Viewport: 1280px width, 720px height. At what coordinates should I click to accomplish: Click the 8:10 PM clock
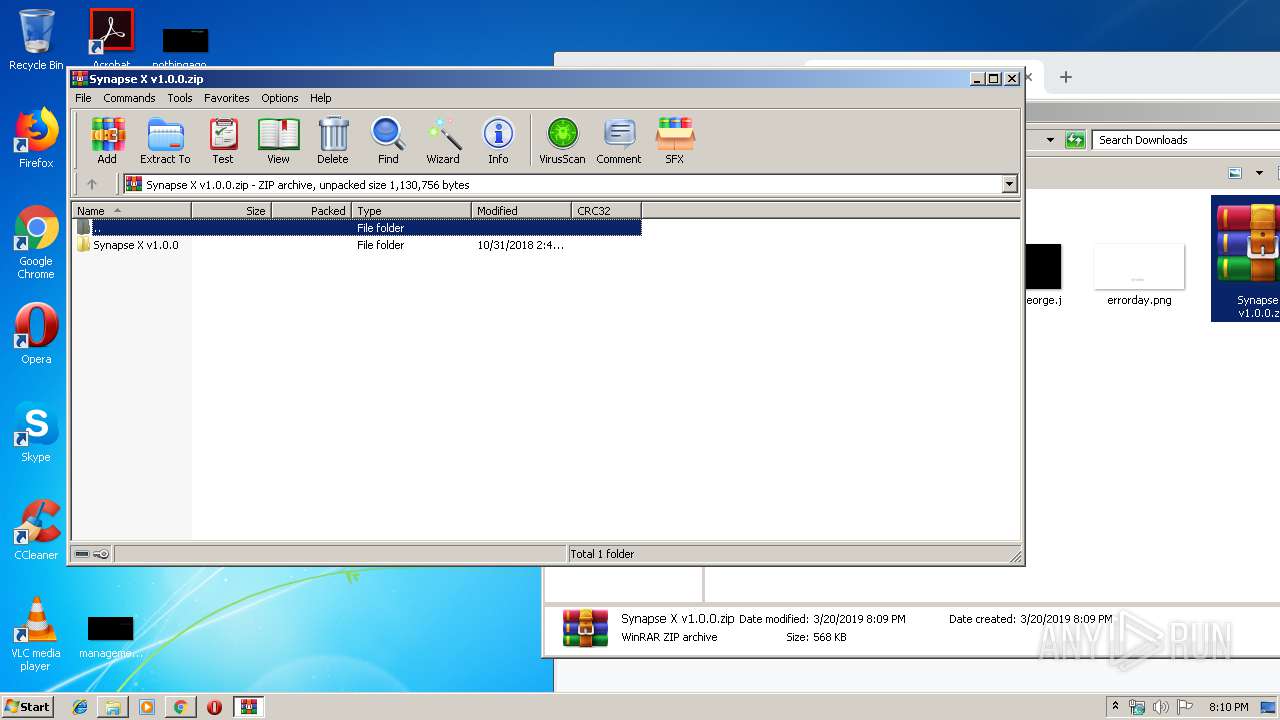pyautogui.click(x=1229, y=707)
